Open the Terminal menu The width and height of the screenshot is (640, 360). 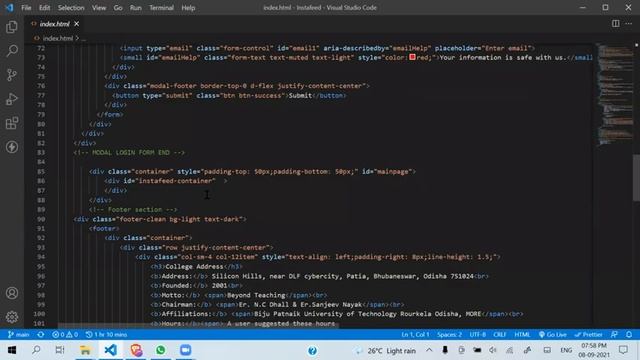pos(161,8)
